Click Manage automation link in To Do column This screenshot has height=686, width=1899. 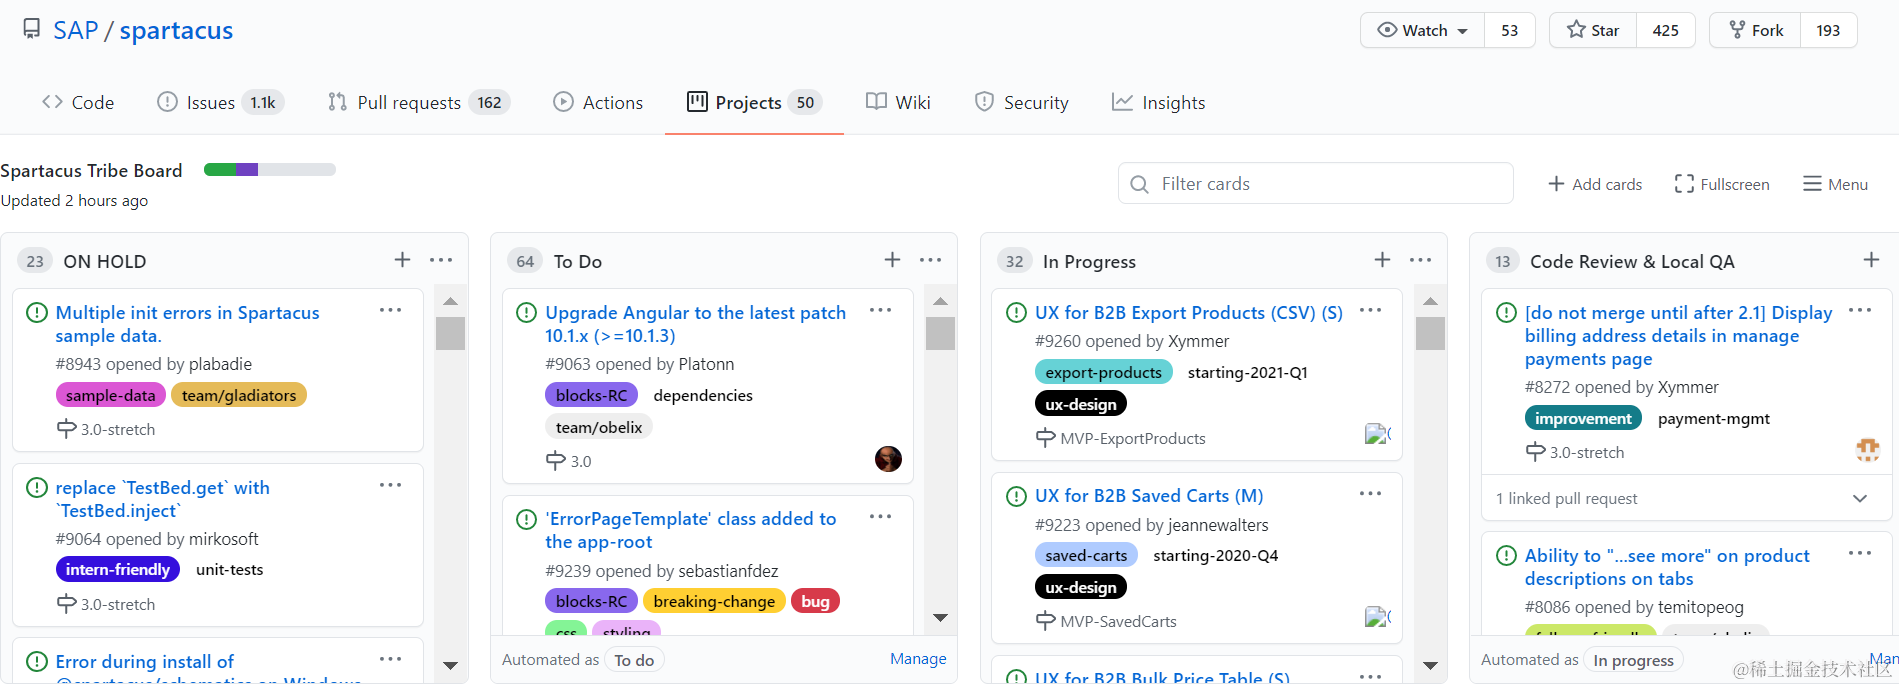pyautogui.click(x=918, y=658)
